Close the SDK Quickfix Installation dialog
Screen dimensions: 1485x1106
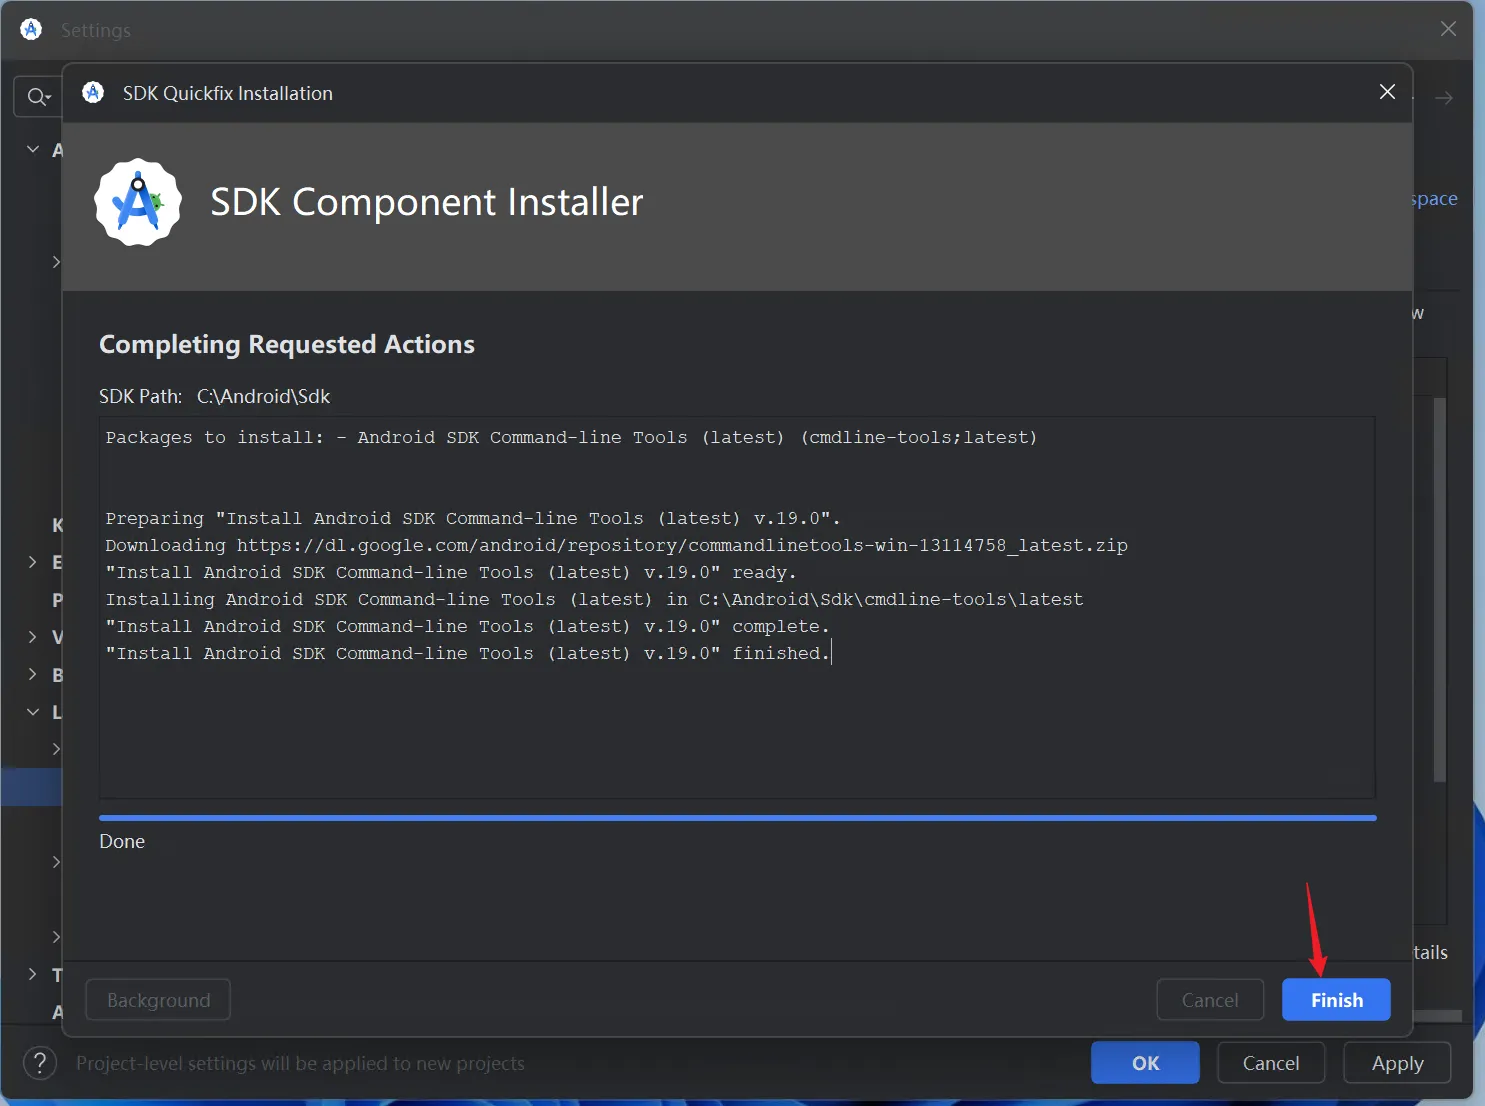(x=1387, y=92)
